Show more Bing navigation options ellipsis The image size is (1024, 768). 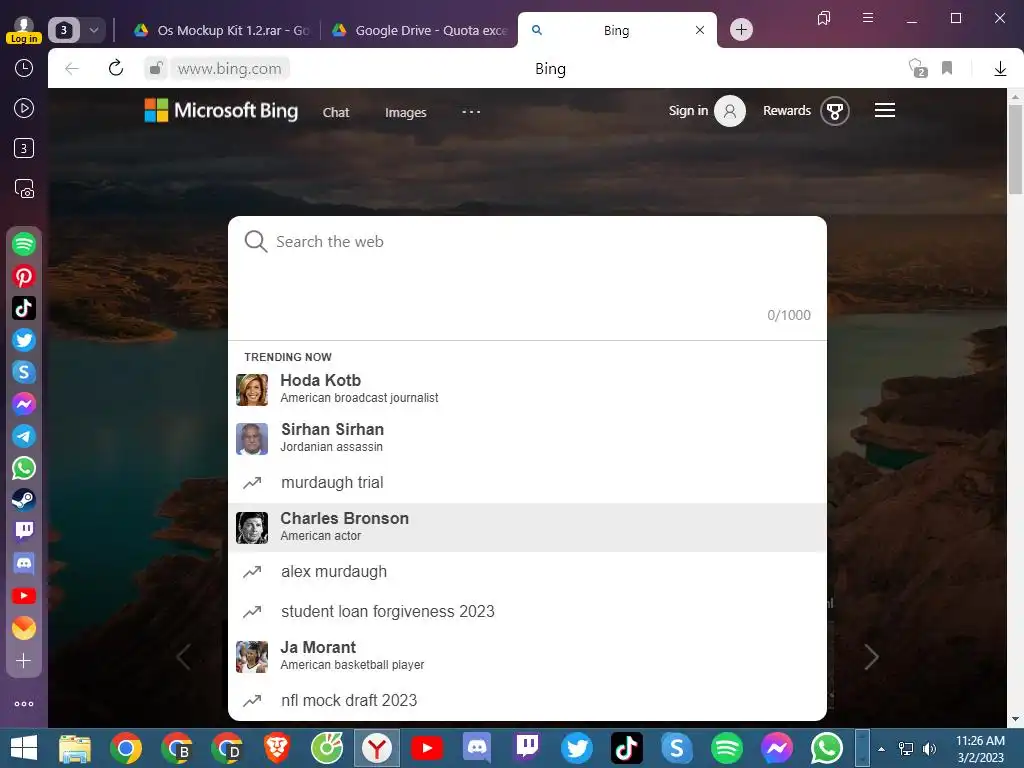pyautogui.click(x=471, y=112)
